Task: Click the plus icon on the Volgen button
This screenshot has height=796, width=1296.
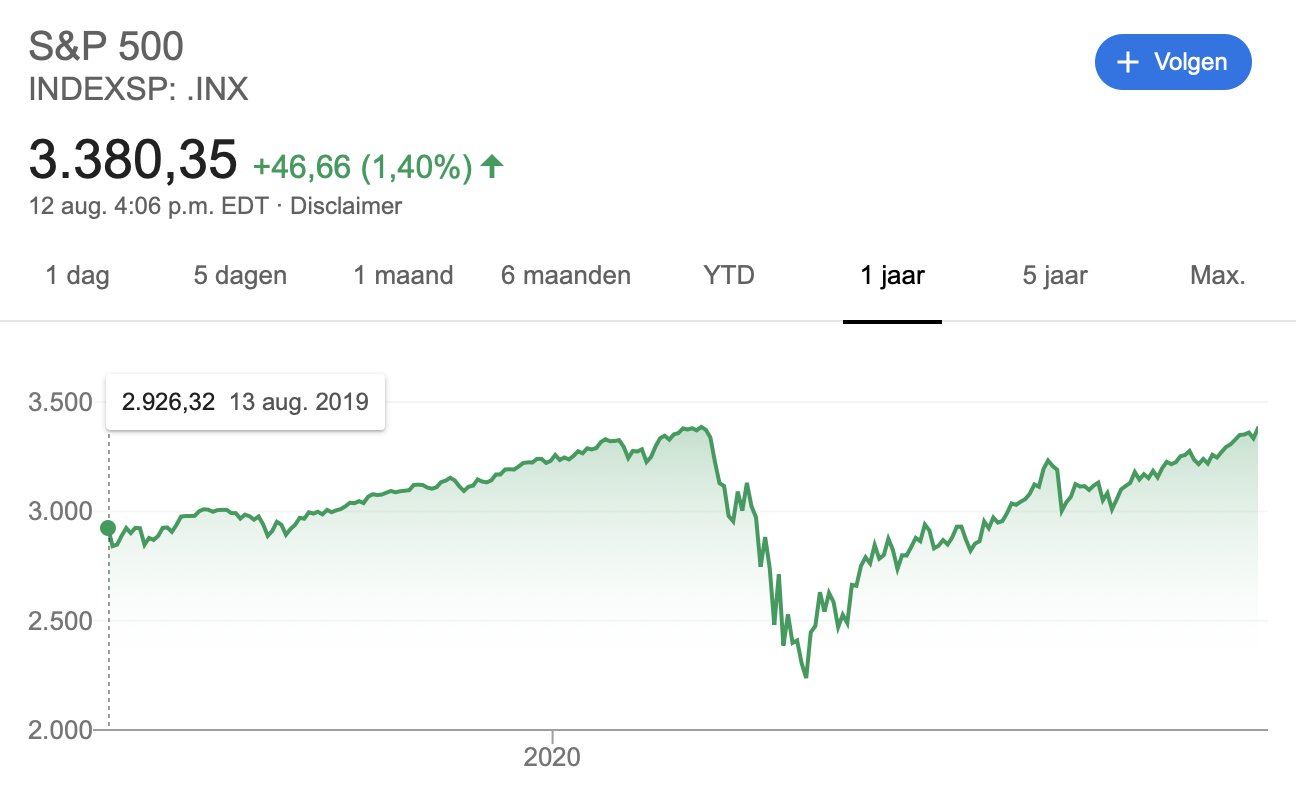Action: click(1128, 62)
